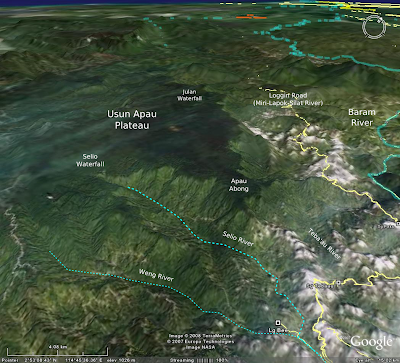This screenshot has width=400, height=363.
Task: Click the placemark icon on the right-hand yellow road
Action: (338, 283)
